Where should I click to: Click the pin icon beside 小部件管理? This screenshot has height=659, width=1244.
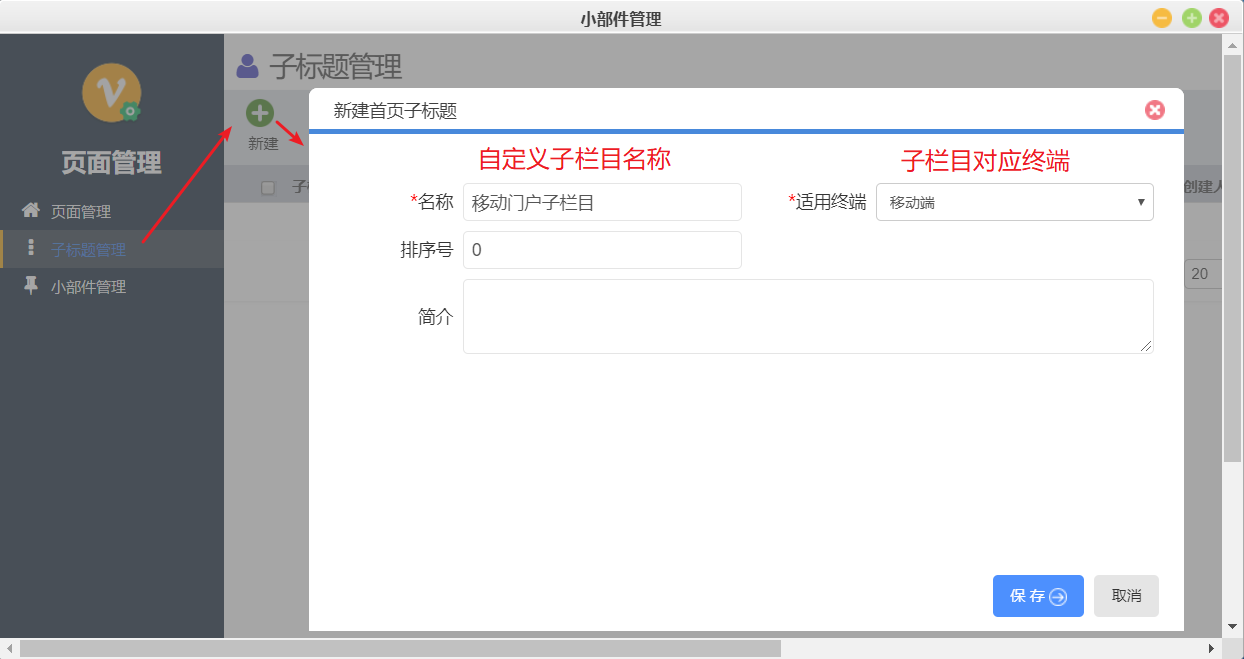coord(31,286)
